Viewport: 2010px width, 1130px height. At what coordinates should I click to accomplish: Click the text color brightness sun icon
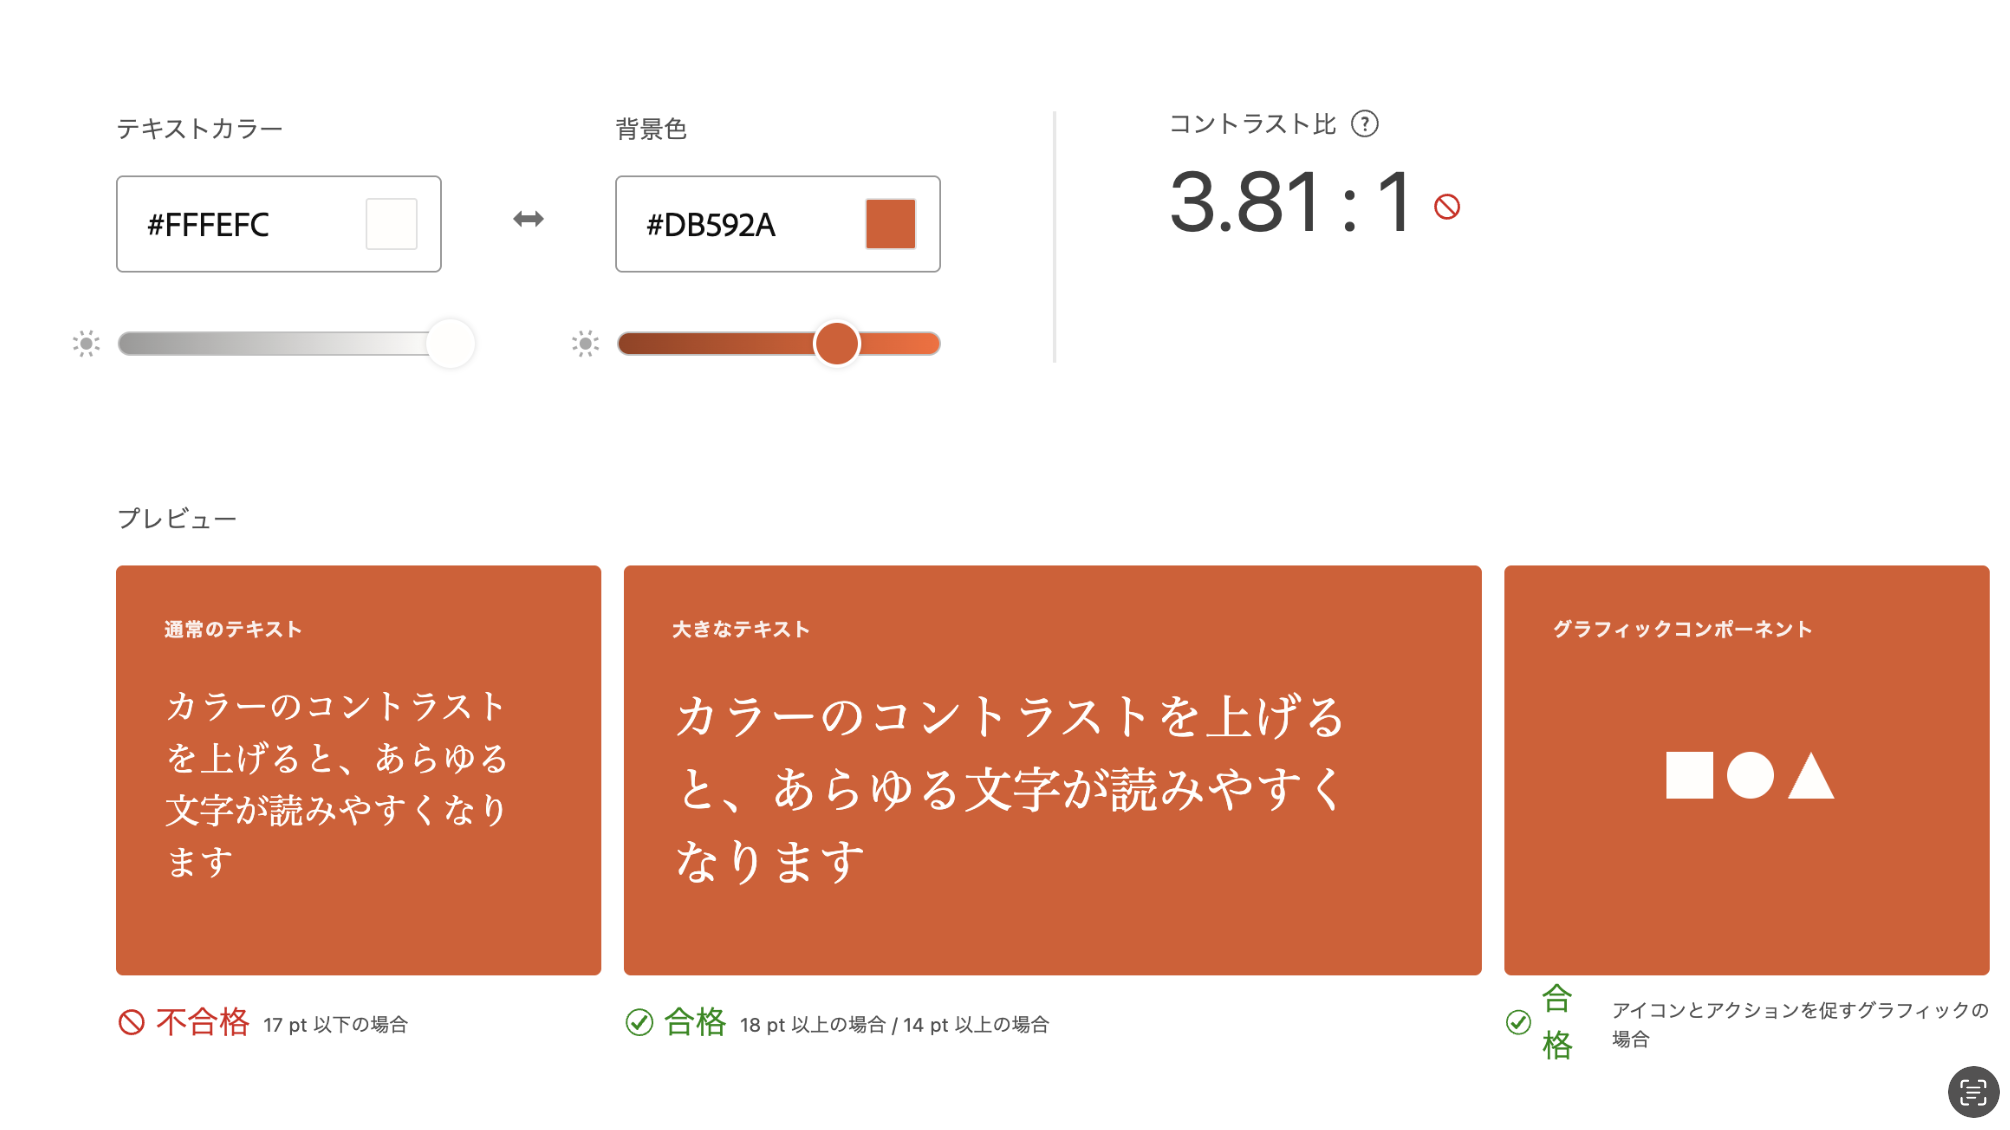point(86,344)
